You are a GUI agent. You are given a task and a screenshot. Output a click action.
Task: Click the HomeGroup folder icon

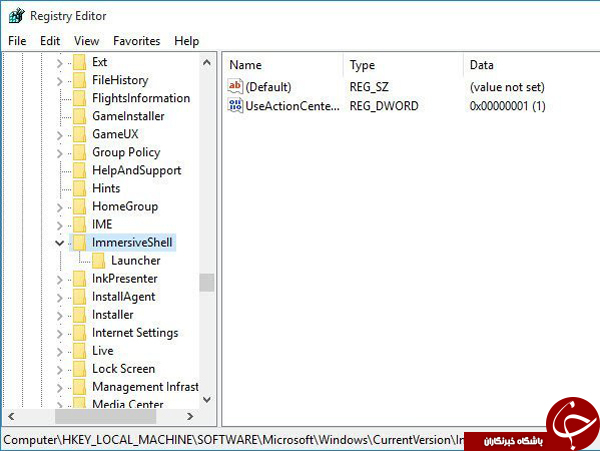coord(79,206)
